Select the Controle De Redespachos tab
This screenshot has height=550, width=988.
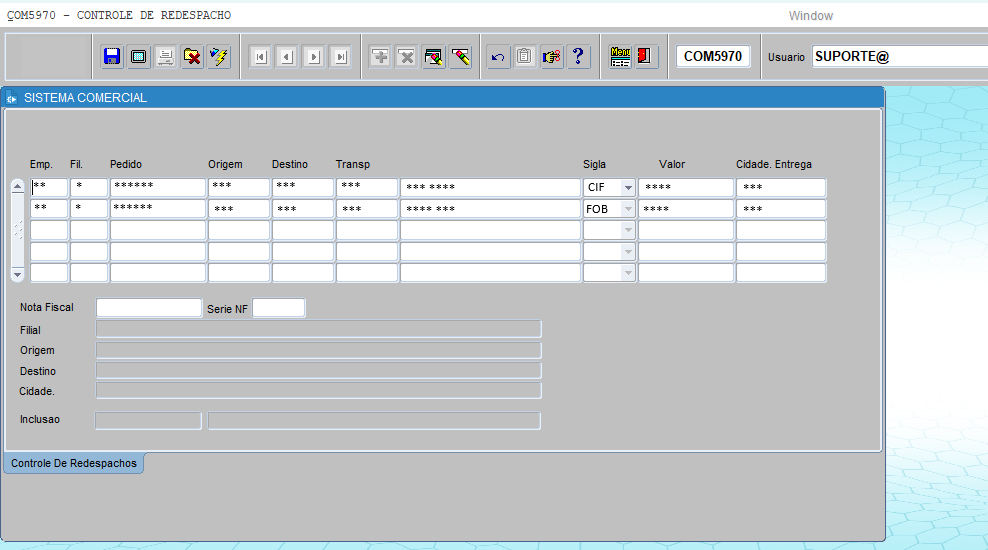click(74, 464)
